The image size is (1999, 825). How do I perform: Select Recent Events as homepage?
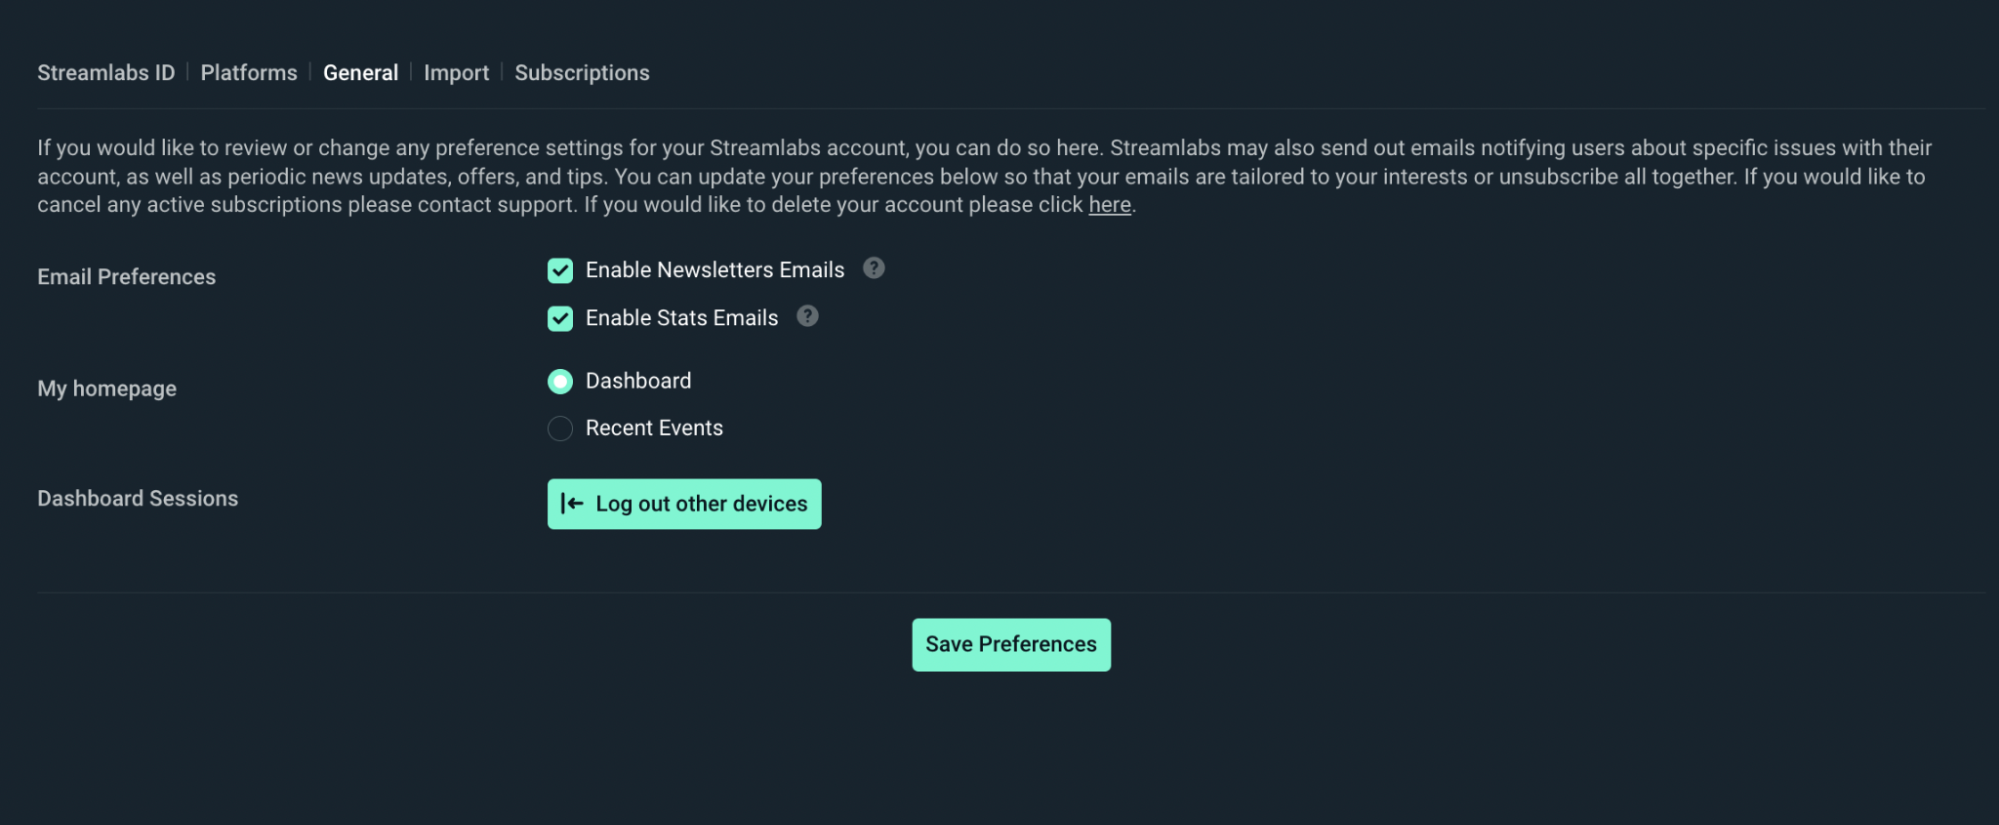(x=560, y=428)
